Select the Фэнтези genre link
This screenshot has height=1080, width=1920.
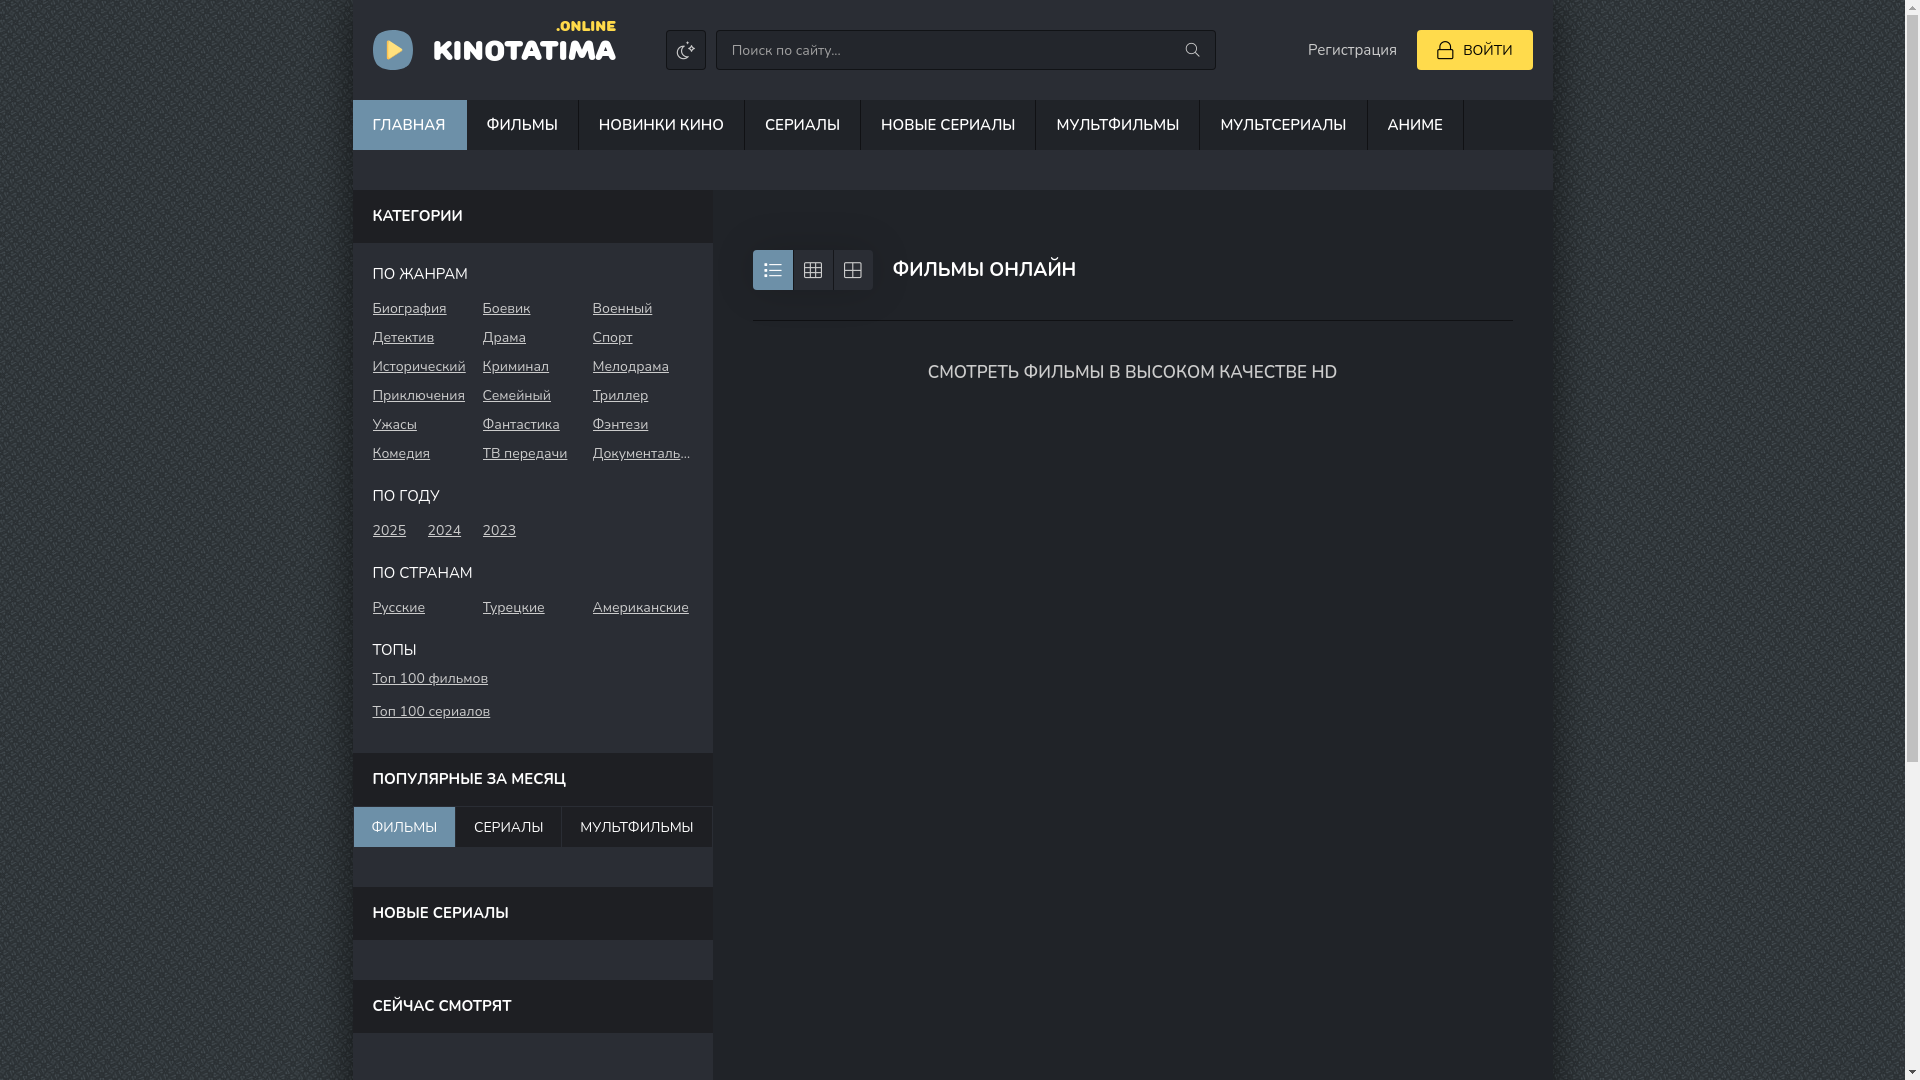(620, 425)
